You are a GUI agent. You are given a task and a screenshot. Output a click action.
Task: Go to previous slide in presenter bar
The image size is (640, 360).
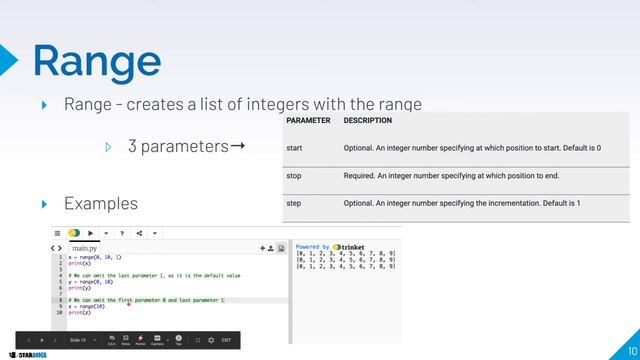[x=29, y=340]
